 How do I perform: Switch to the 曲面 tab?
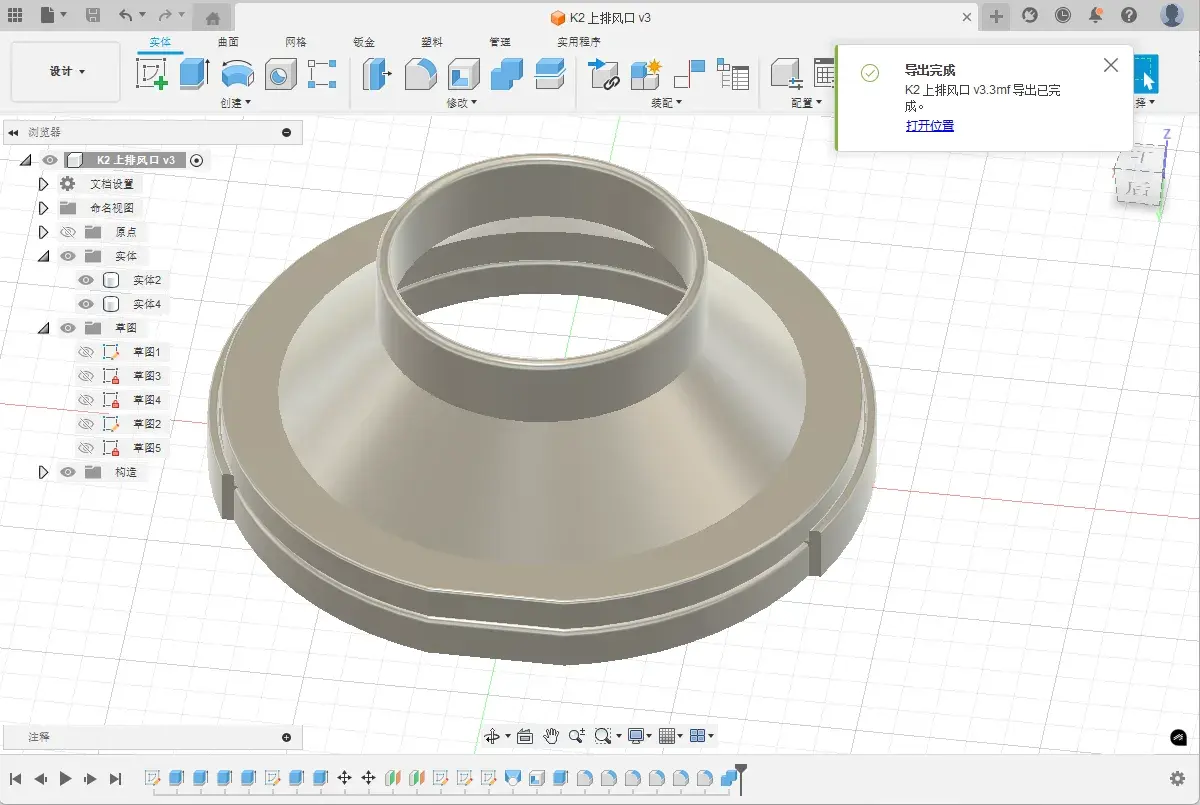point(228,42)
